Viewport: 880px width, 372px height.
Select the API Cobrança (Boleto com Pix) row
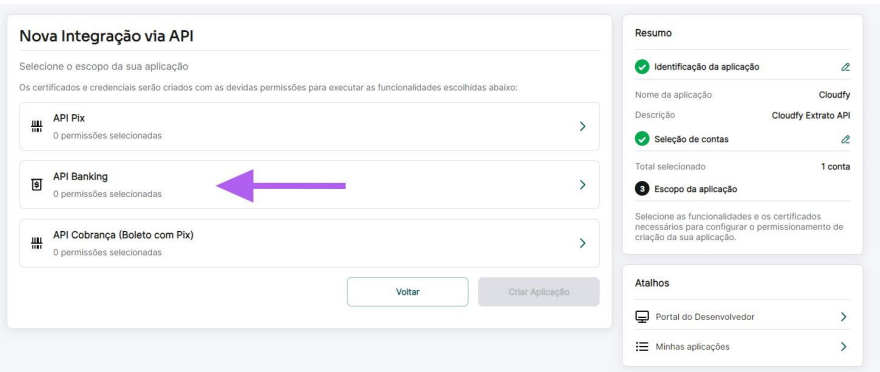tap(309, 244)
